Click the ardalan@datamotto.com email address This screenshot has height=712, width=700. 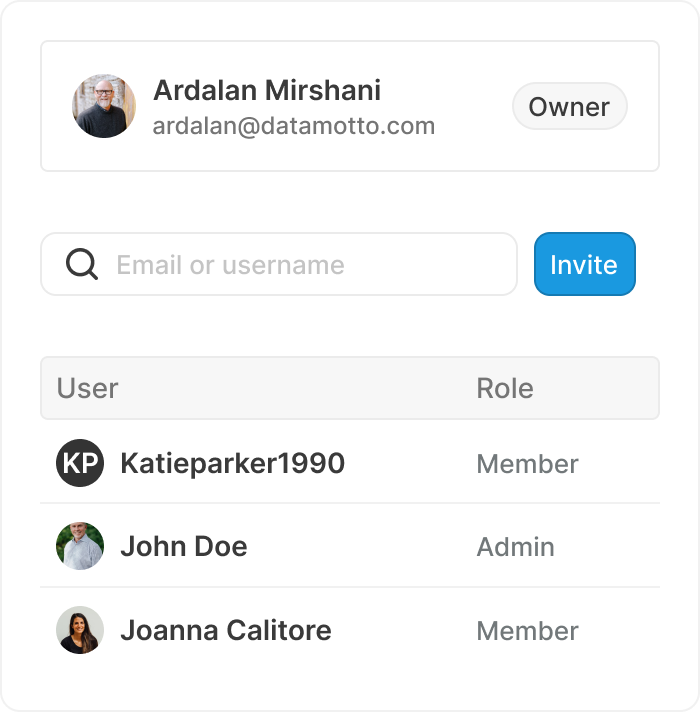(x=293, y=126)
